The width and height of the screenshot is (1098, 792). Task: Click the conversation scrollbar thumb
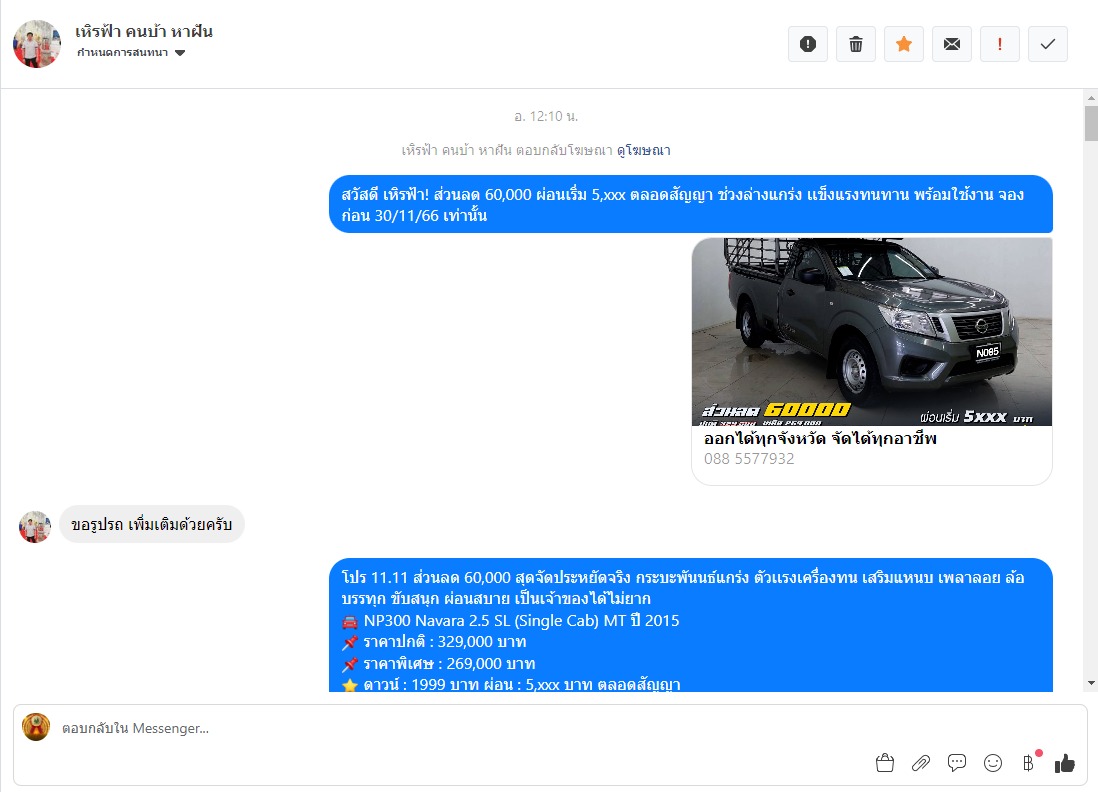(1091, 123)
